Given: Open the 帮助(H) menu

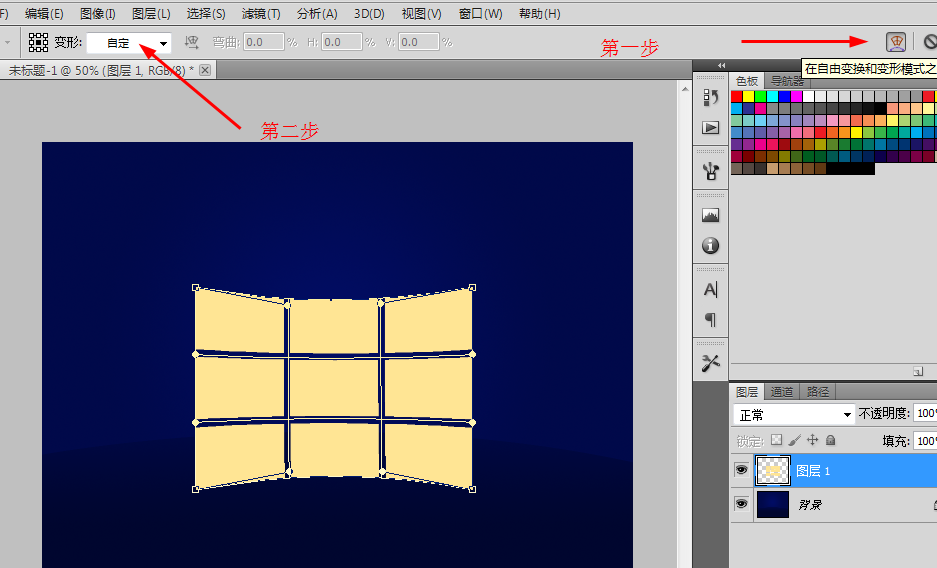Looking at the screenshot, I should [540, 13].
